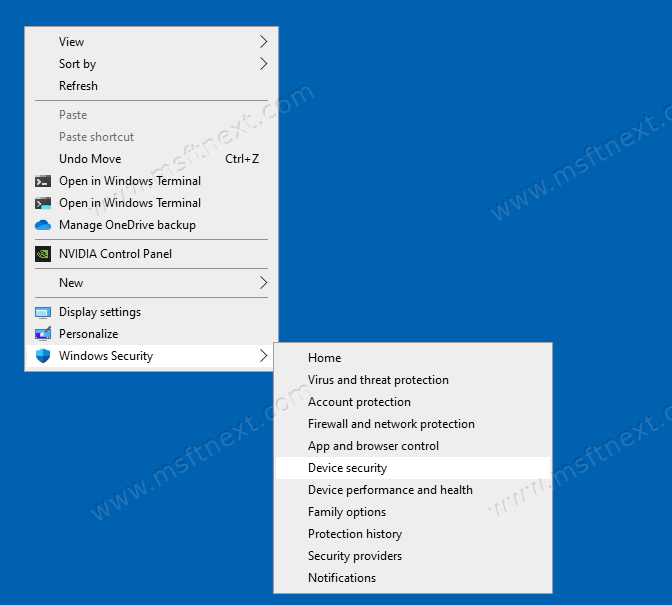Screen dimensions: 672x605
Task: Click the first Windows Terminal icon
Action: pos(43,181)
